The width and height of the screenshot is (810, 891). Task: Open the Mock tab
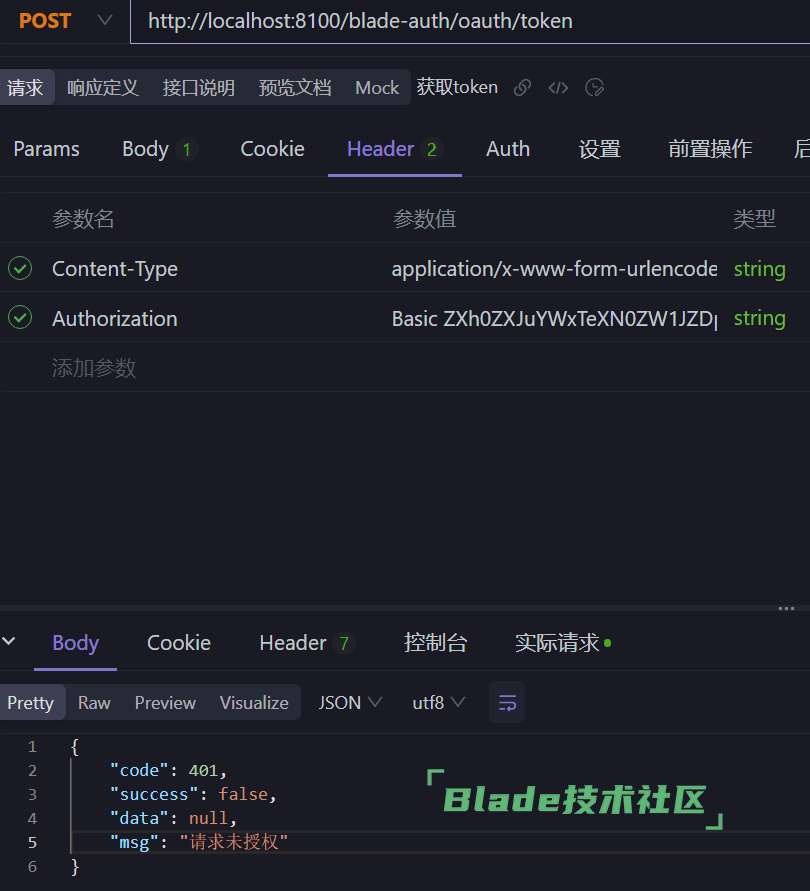[376, 88]
